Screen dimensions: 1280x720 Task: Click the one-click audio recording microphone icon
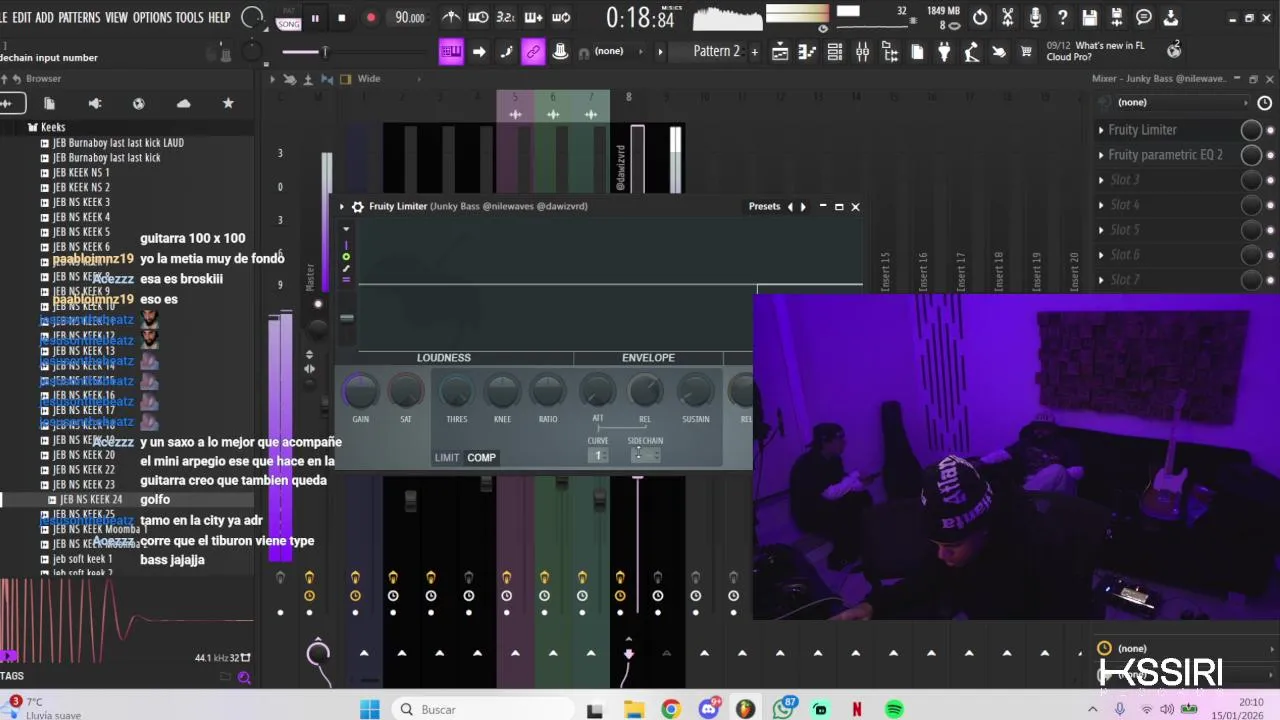click(1035, 17)
